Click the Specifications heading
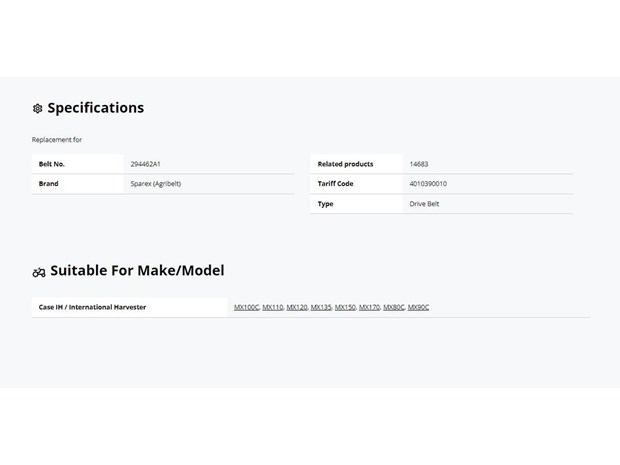This screenshot has width=620, height=465. (96, 108)
